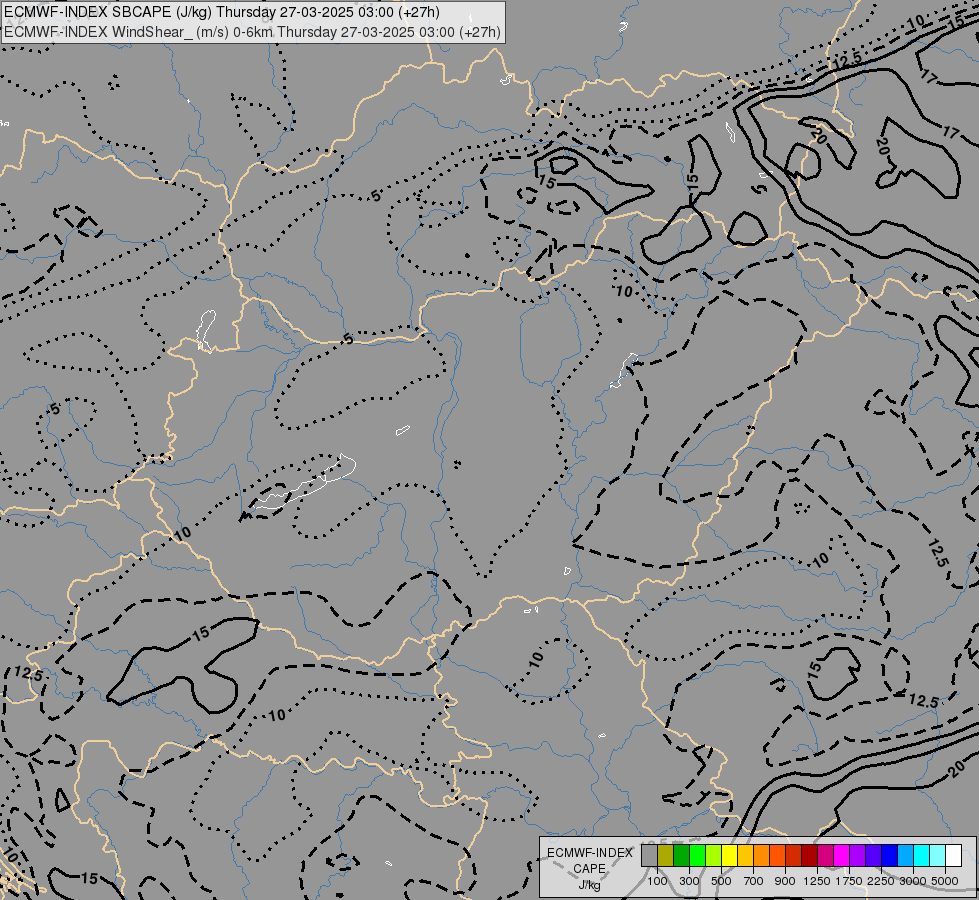Image resolution: width=979 pixels, height=900 pixels.
Task: Click the ECMWF-INDEX legend title text
Action: pos(589,853)
